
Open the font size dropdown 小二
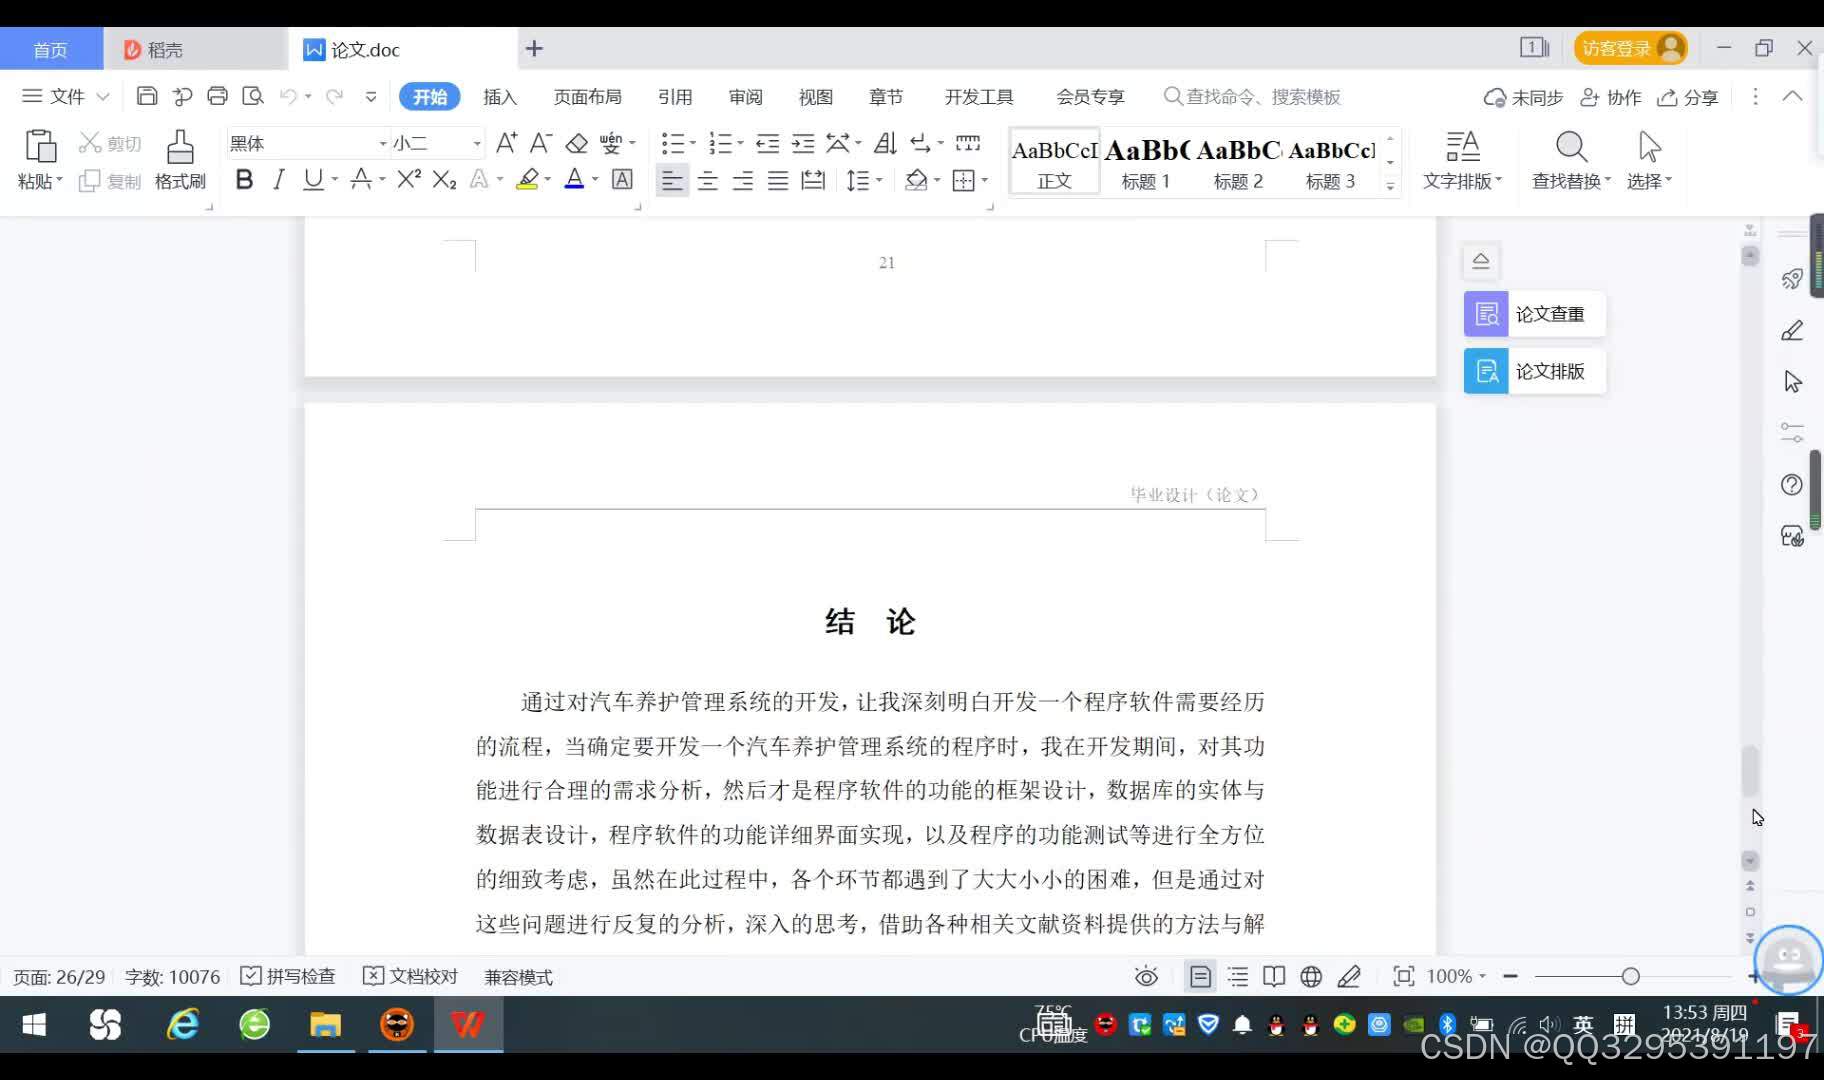coord(477,144)
